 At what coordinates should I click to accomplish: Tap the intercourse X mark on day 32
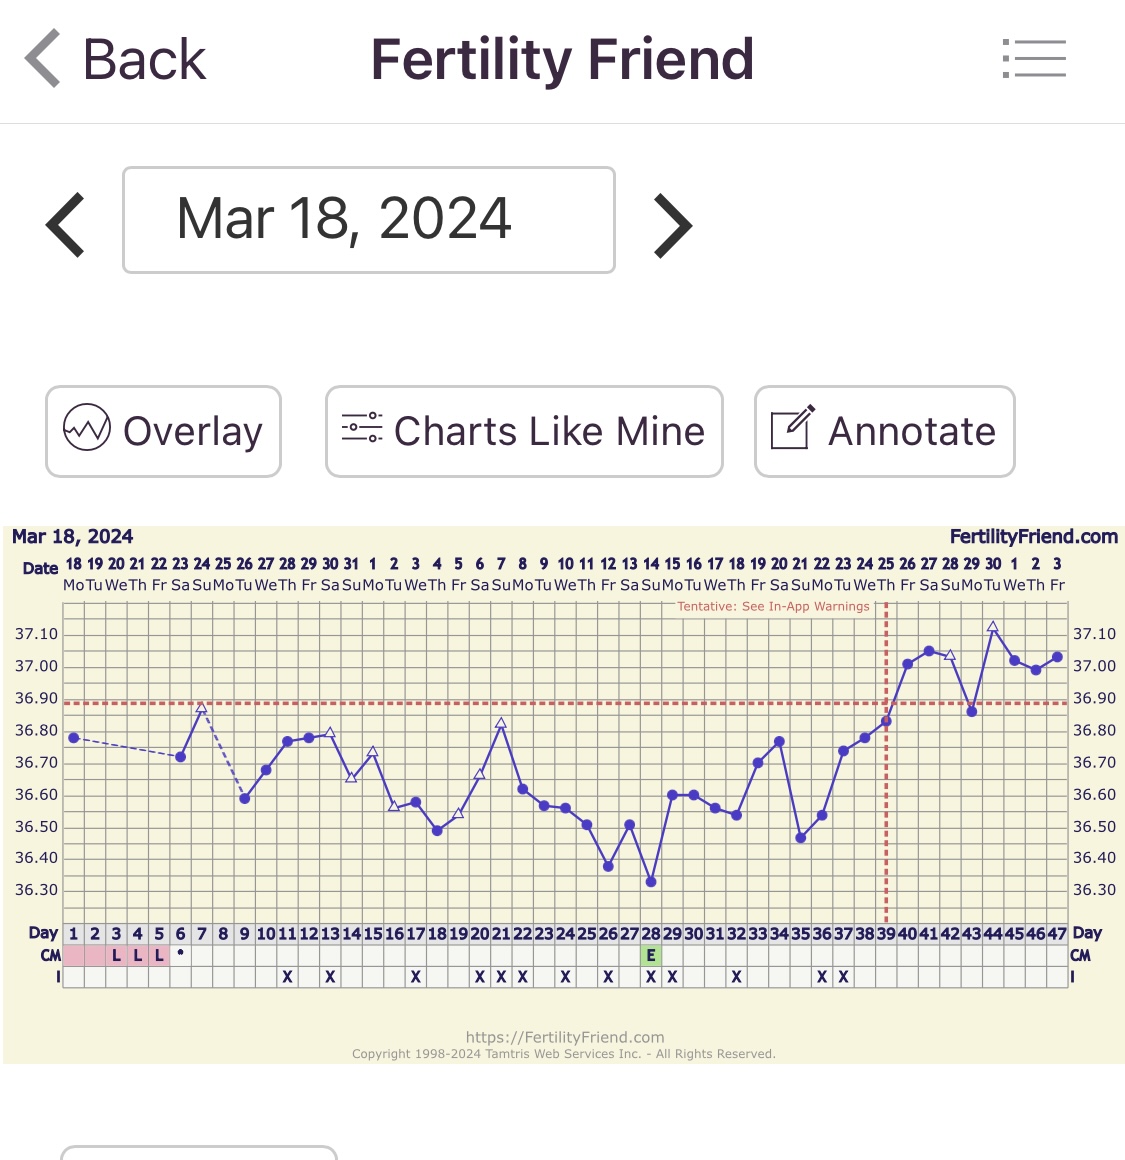click(737, 977)
